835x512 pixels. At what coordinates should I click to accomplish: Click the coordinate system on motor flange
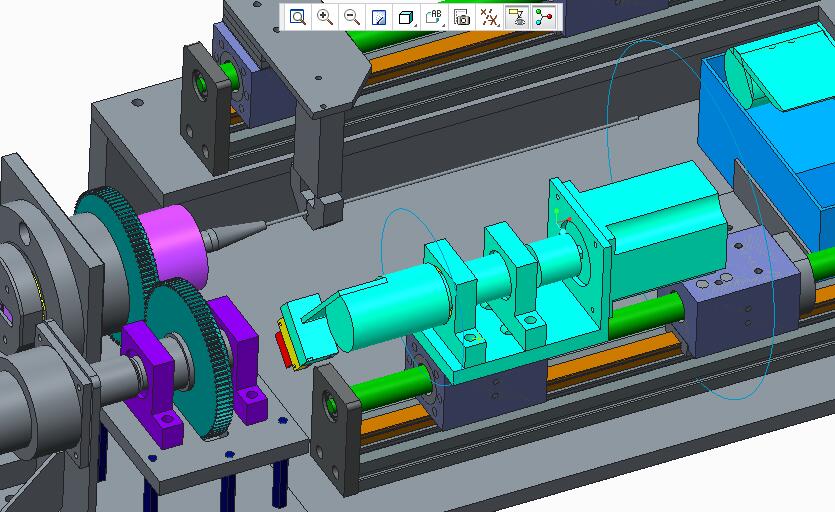click(x=562, y=221)
